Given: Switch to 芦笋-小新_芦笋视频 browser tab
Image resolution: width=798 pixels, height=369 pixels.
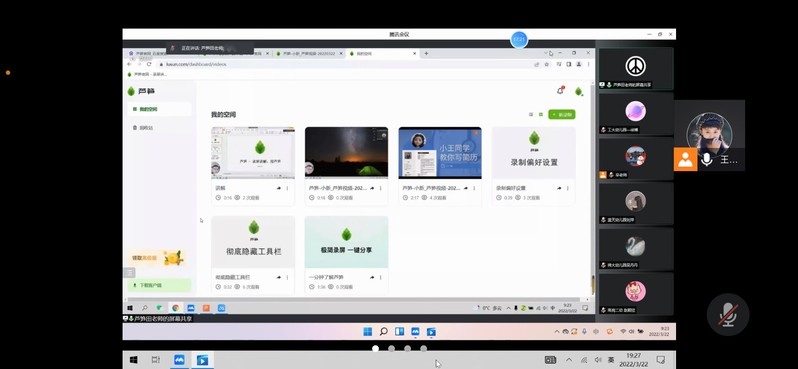Looking at the screenshot, I should 309,53.
